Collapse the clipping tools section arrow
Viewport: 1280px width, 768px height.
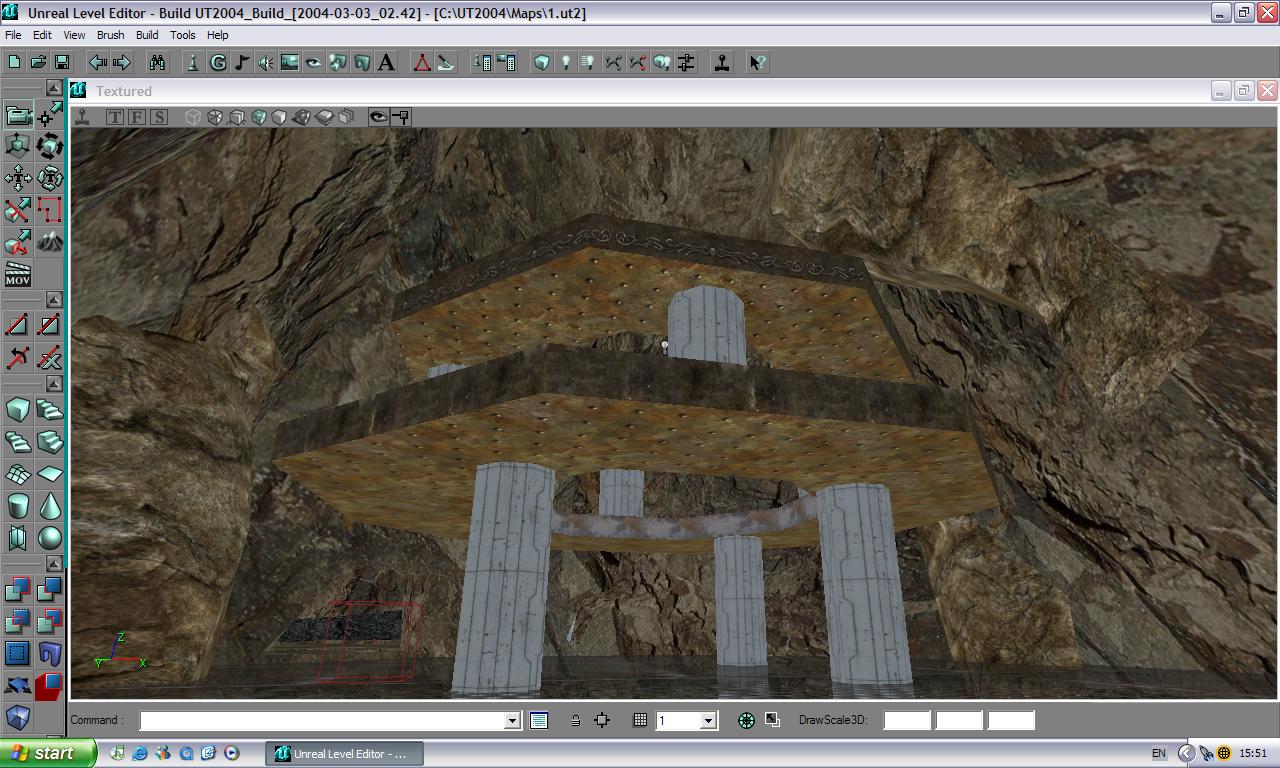tap(54, 299)
